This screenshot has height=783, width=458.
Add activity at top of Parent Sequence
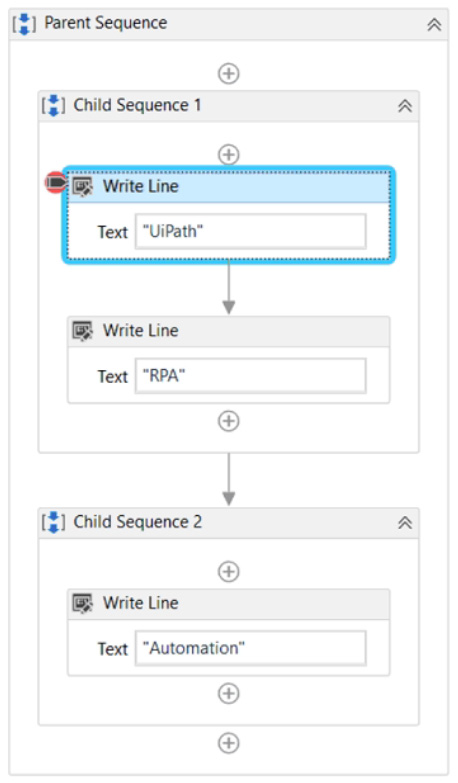[229, 74]
